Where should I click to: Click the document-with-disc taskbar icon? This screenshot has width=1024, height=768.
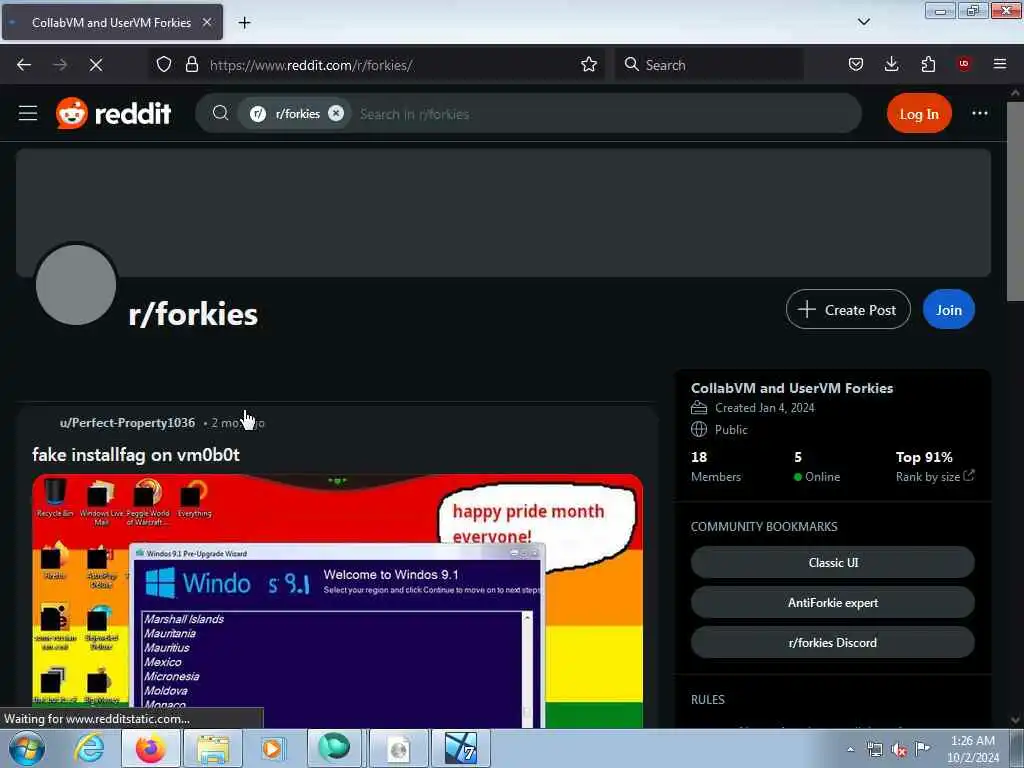click(x=398, y=748)
